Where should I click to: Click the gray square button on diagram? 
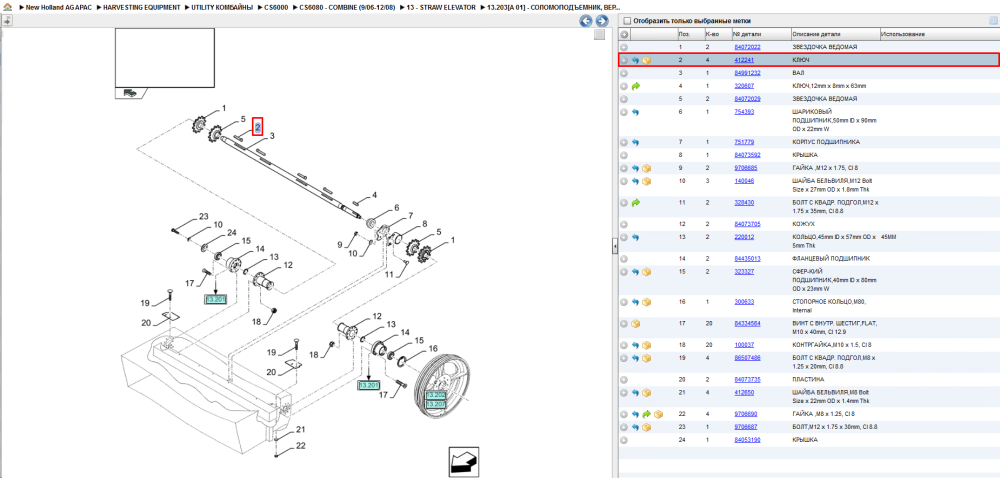[x=599, y=34]
